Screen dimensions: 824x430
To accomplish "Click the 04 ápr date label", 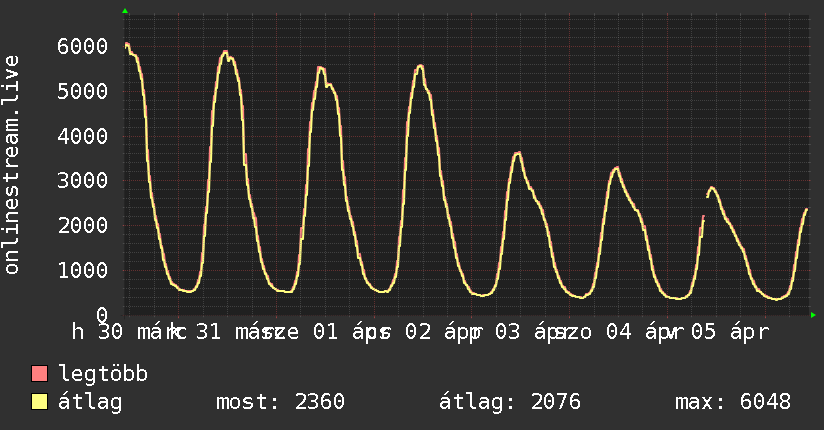I will coord(644,332).
